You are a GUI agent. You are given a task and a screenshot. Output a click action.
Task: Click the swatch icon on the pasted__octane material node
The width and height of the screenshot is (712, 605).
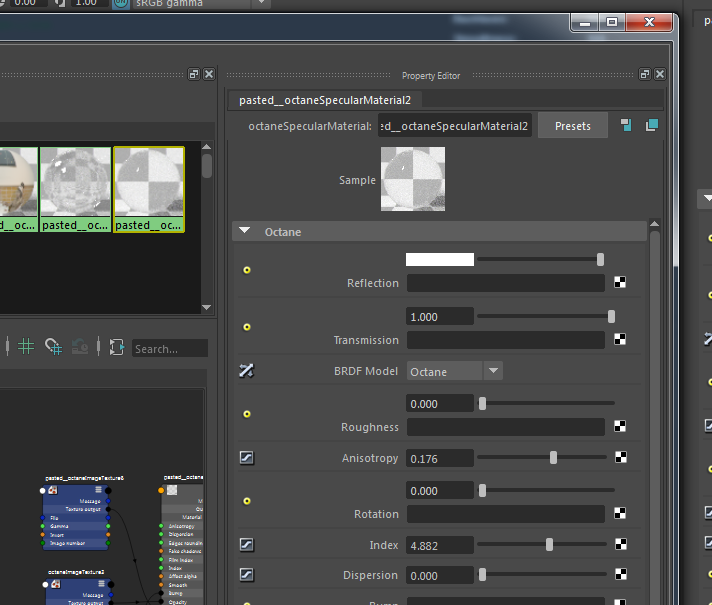[172, 490]
